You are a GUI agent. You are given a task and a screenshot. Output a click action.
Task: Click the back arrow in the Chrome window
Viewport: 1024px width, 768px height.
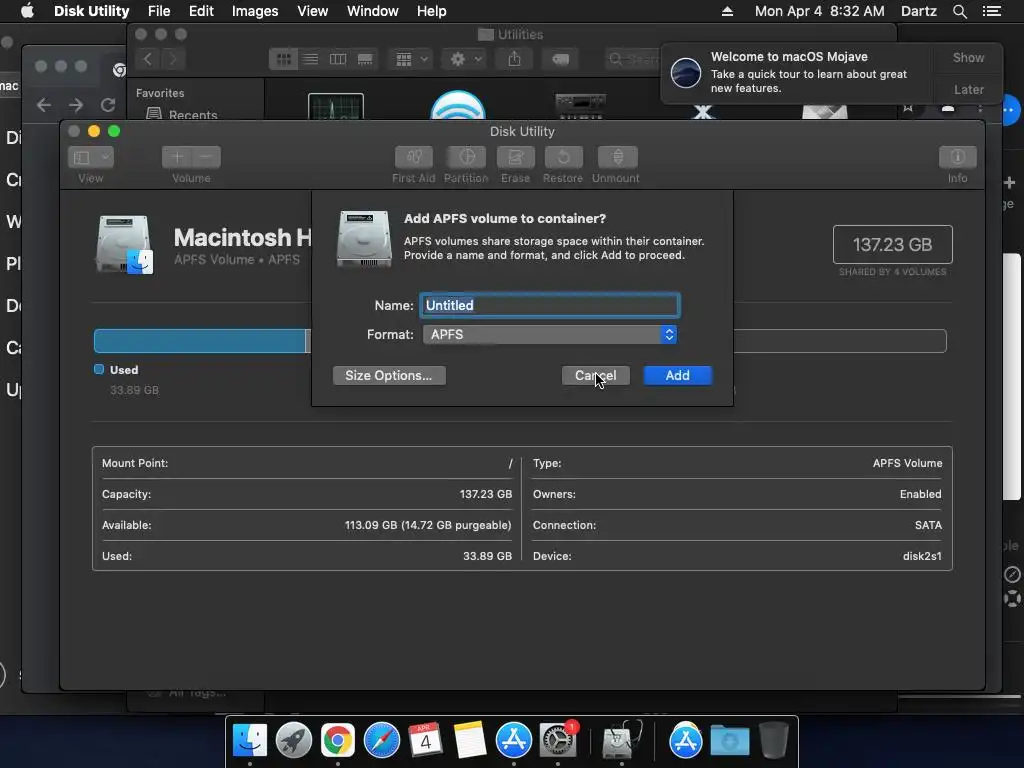(x=44, y=105)
